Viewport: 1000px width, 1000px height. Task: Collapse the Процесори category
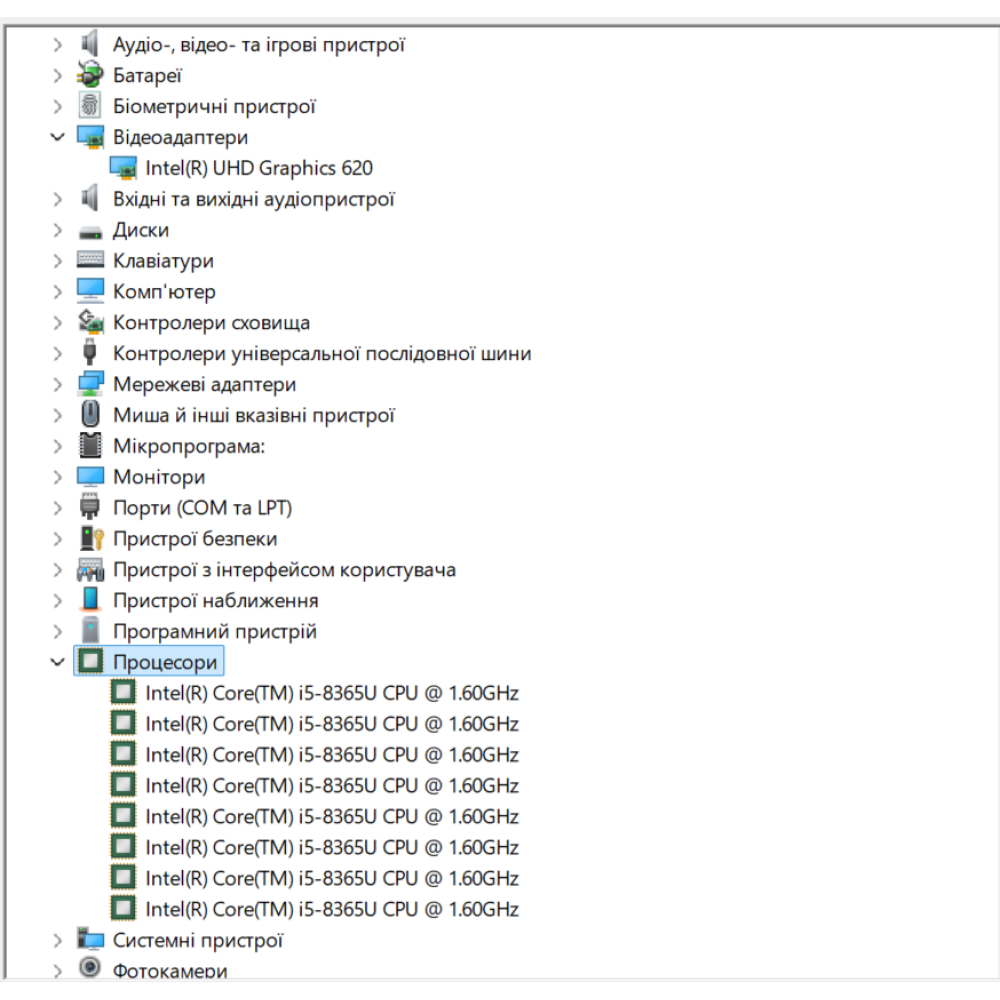click(57, 662)
